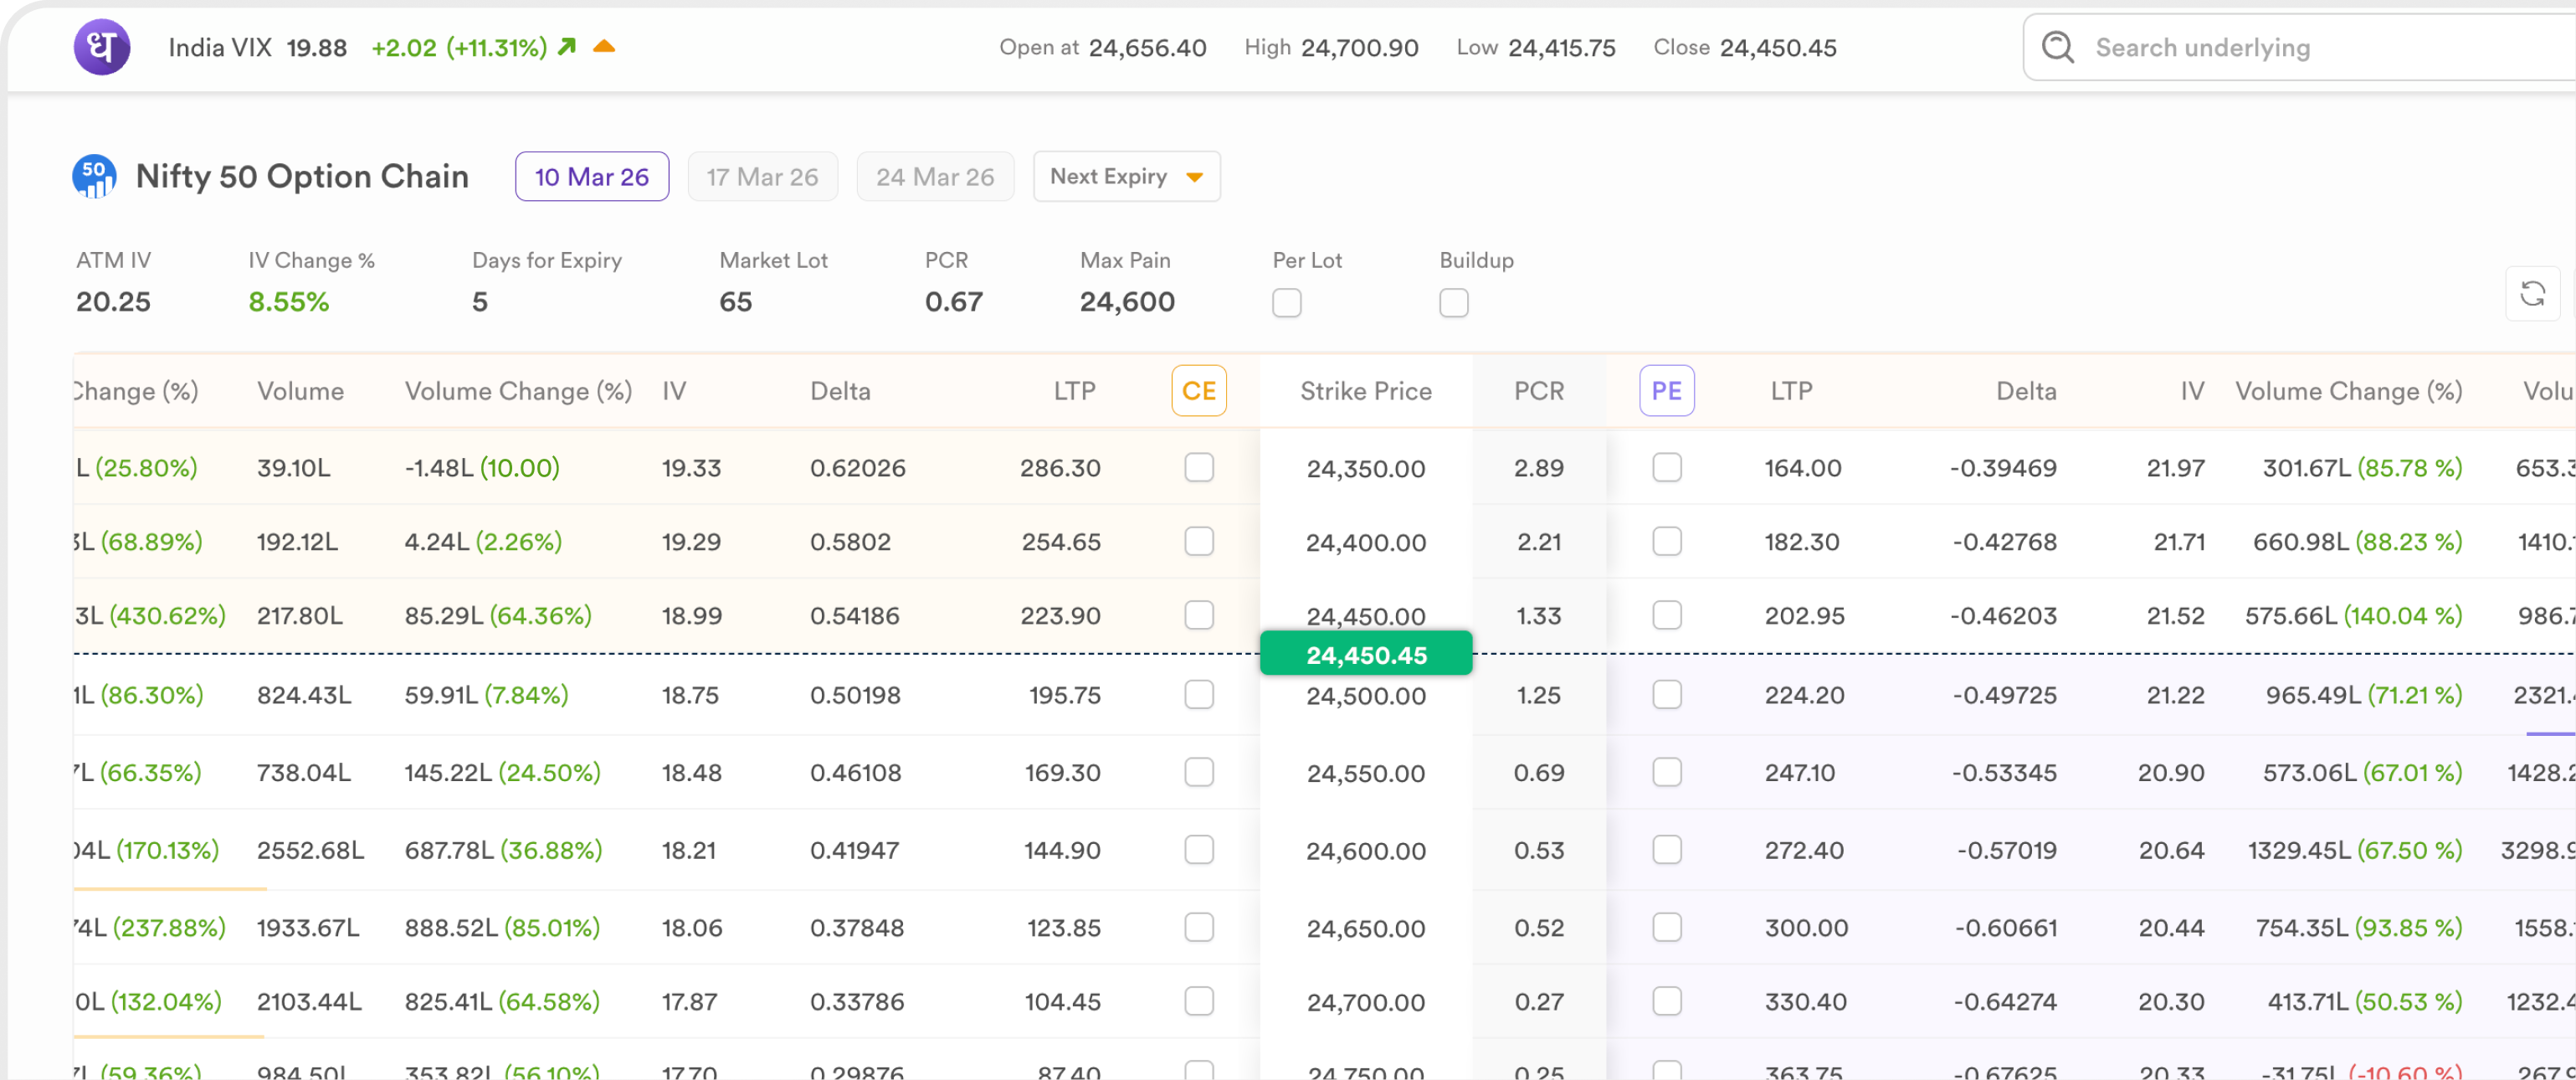Image resolution: width=2576 pixels, height=1080 pixels.
Task: Click the CE column badge
Action: click(x=1198, y=391)
